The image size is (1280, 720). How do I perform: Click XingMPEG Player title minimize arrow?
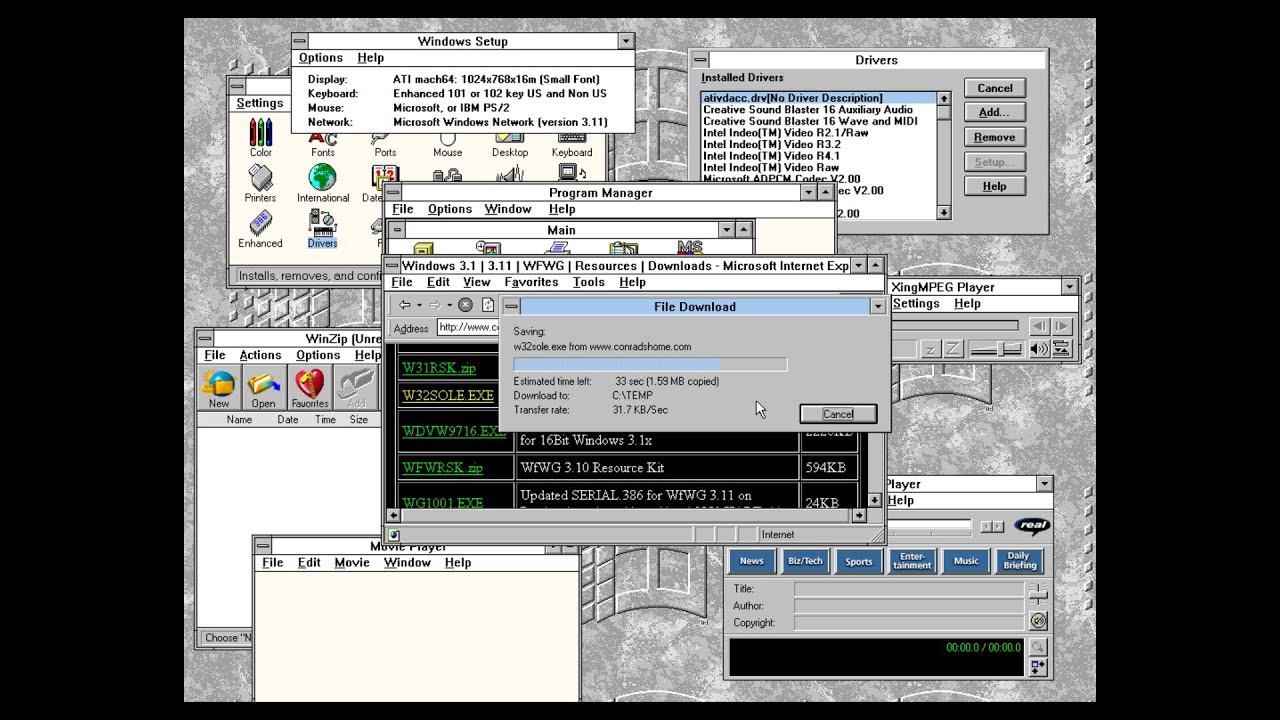click(x=1069, y=287)
